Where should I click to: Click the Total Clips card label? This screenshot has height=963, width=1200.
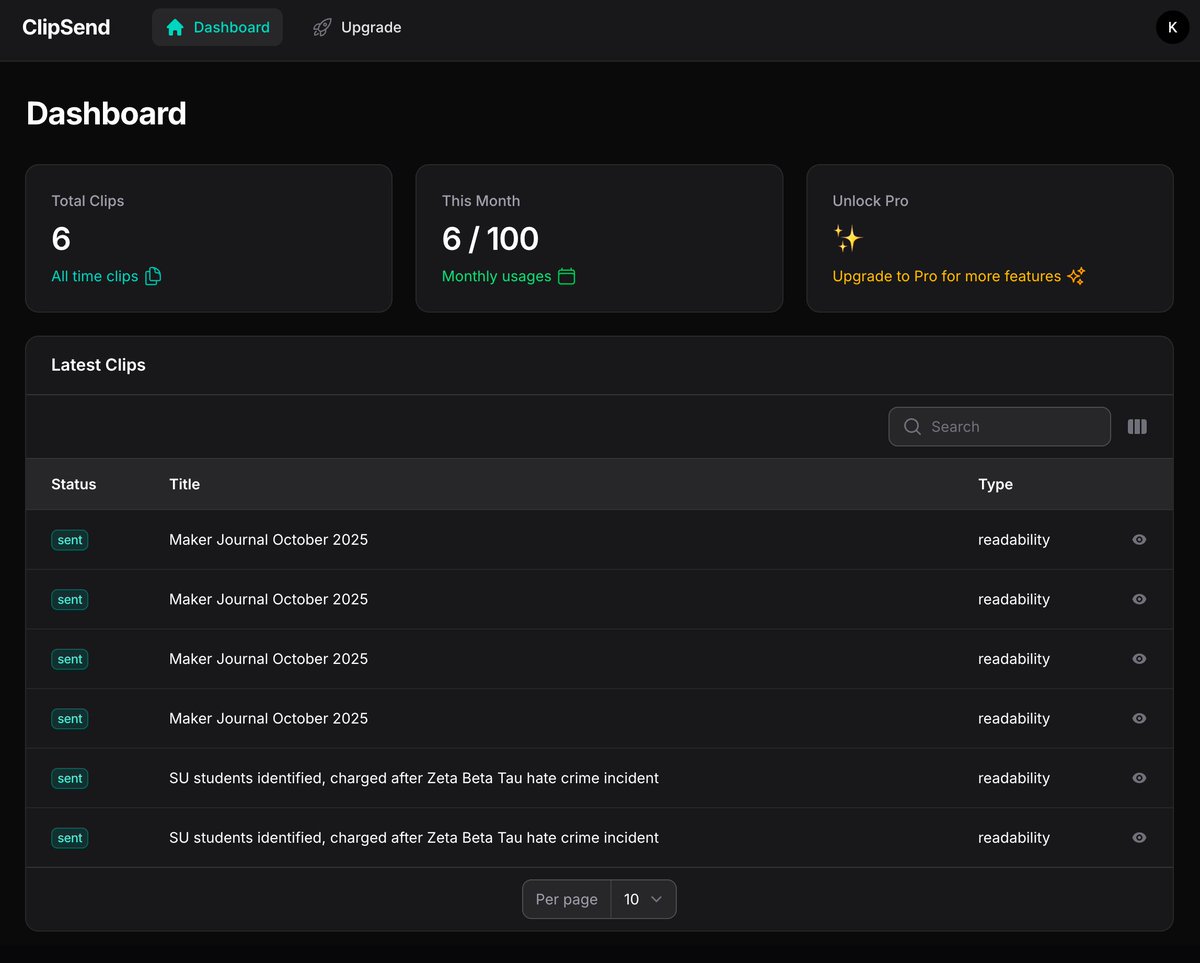pyautogui.click(x=88, y=201)
